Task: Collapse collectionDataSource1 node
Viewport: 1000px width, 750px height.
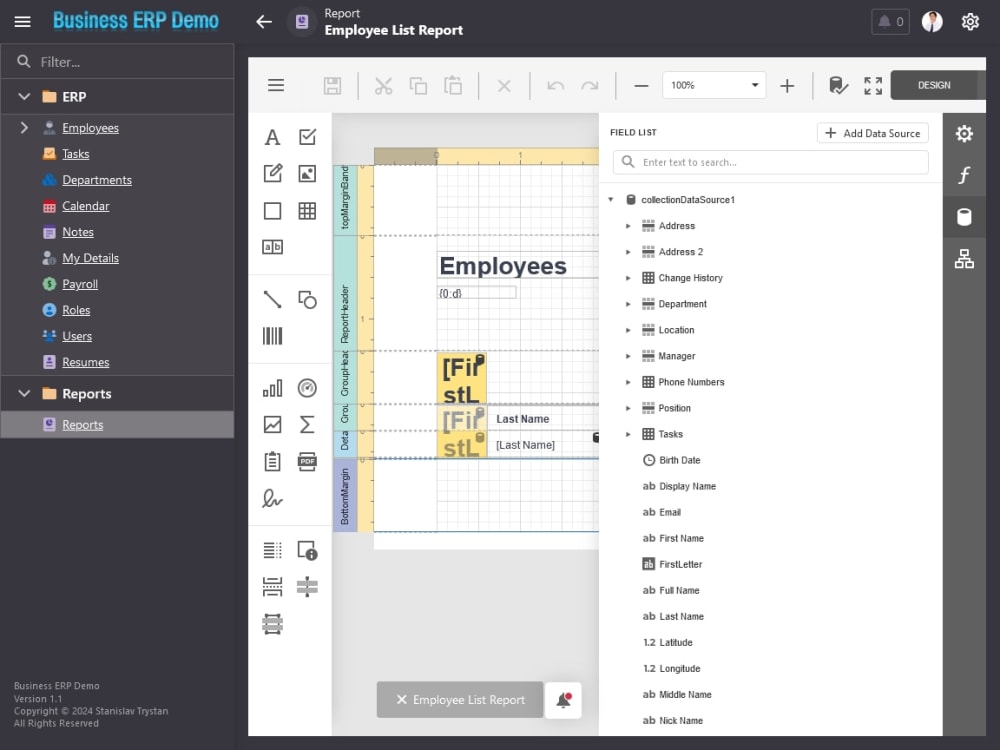Action: click(611, 200)
